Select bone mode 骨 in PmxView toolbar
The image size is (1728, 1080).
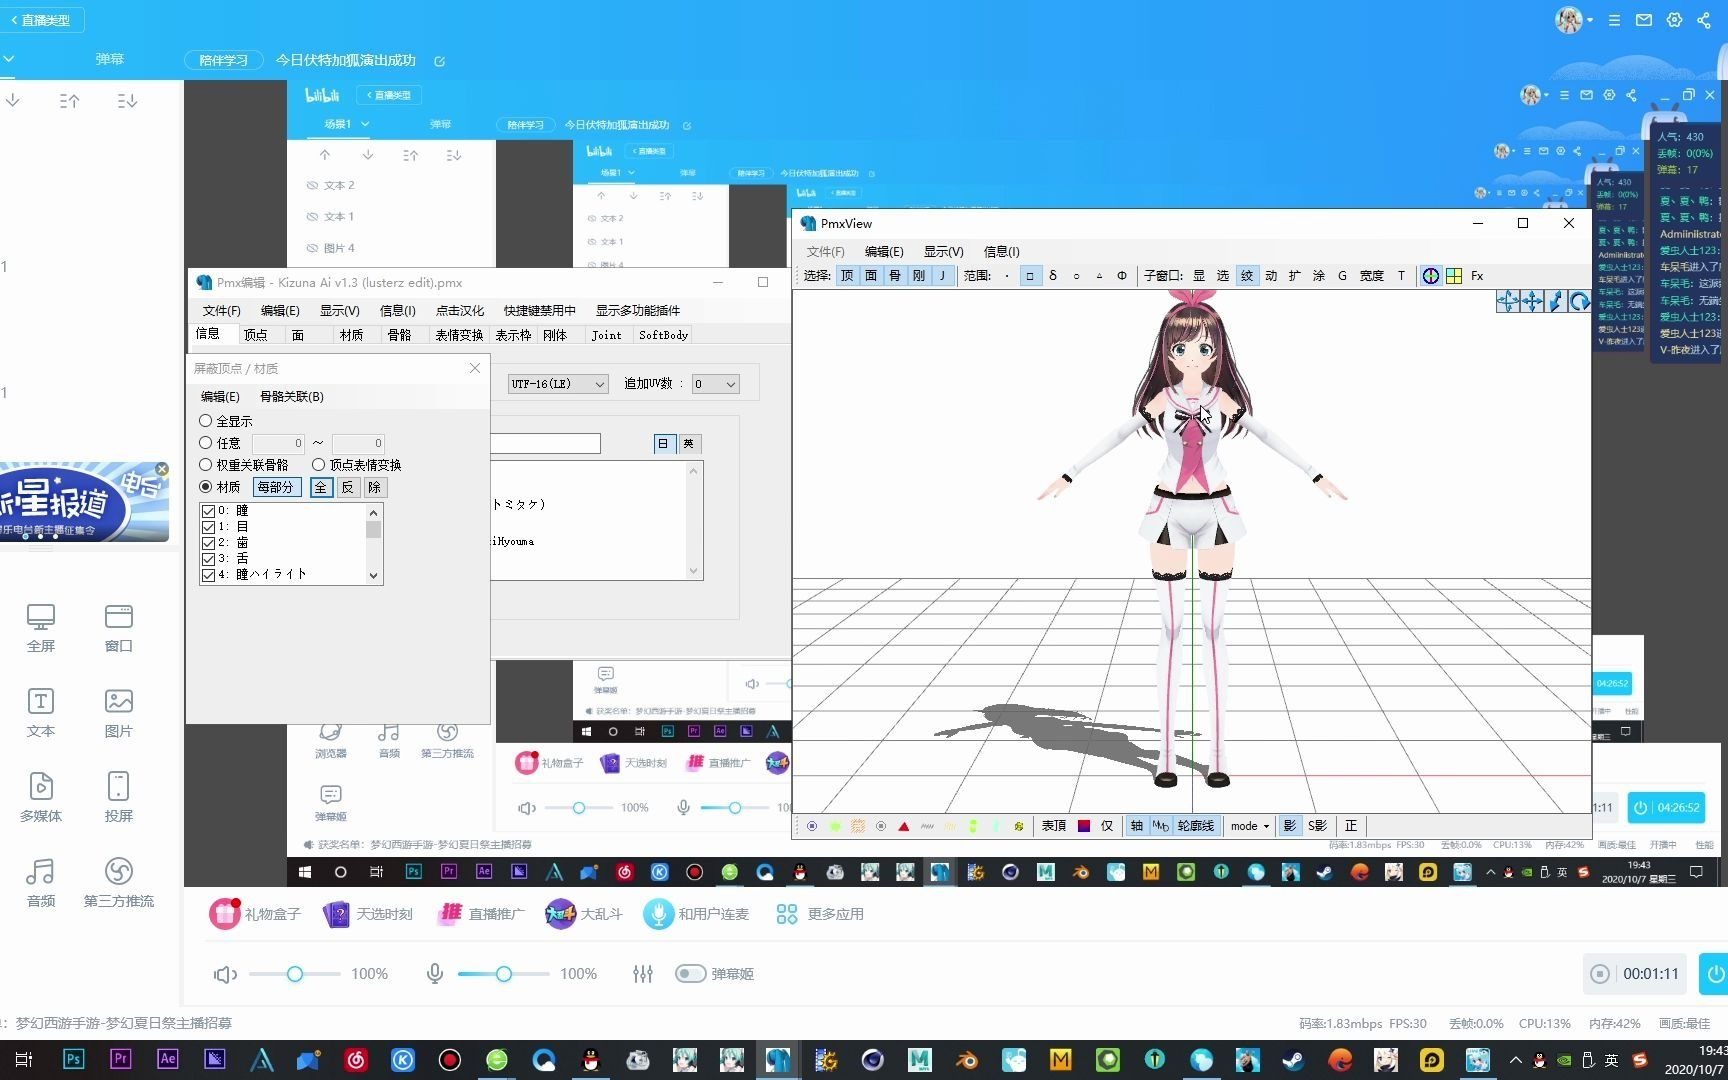click(x=895, y=276)
